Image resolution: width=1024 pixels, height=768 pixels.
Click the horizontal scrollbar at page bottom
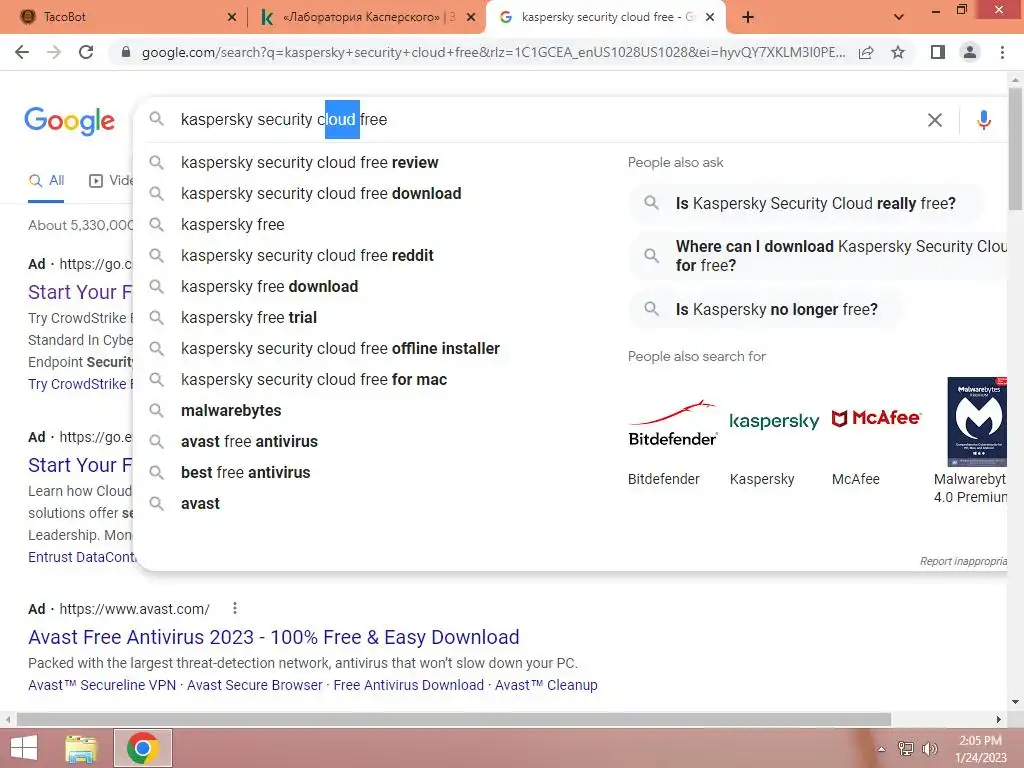tap(454, 719)
